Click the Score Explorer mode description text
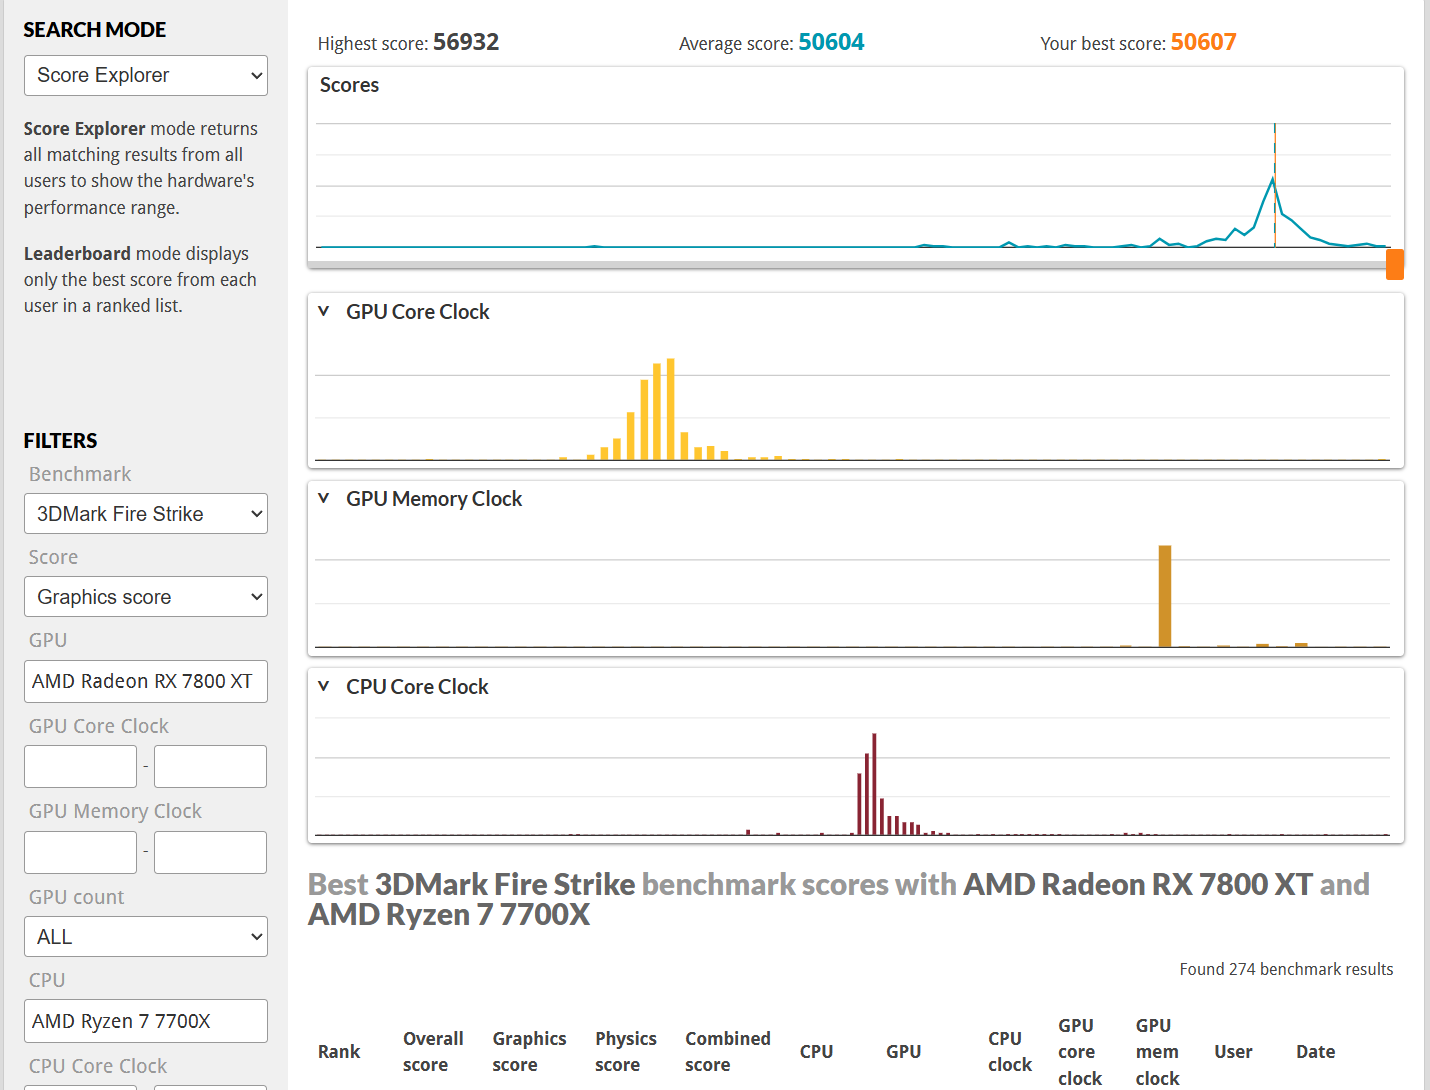The width and height of the screenshot is (1430, 1090). click(140, 168)
